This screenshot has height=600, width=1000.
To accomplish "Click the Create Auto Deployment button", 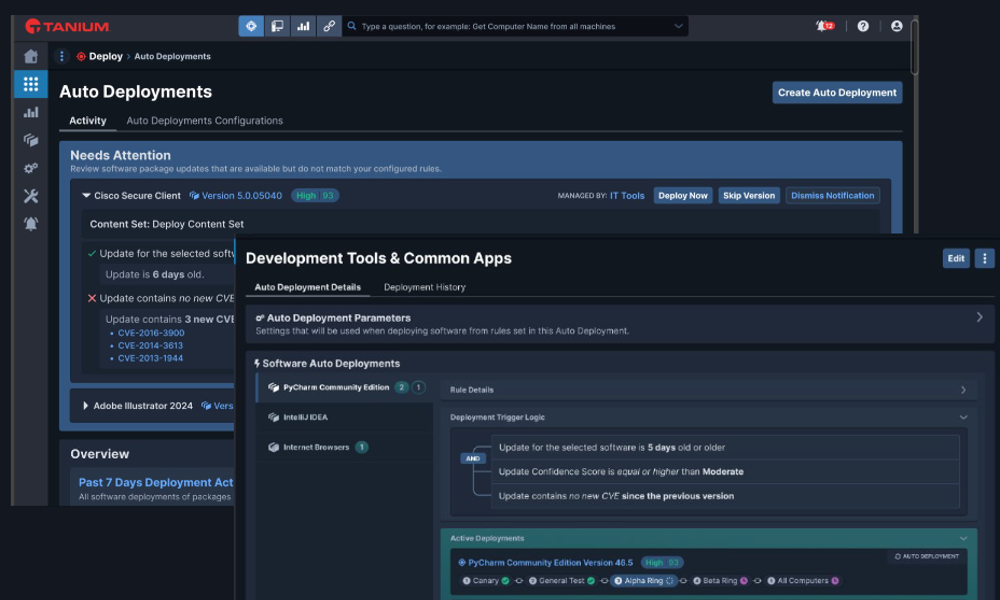I will pos(837,92).
